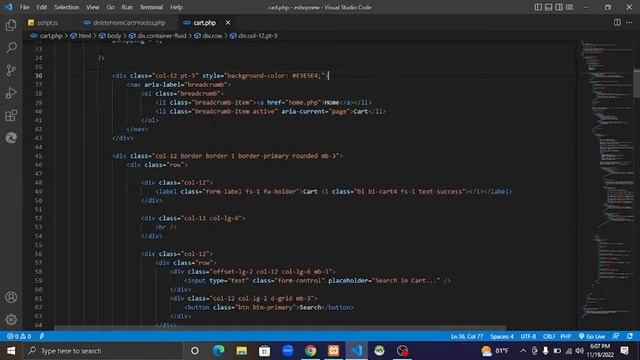The width and height of the screenshot is (640, 360).
Task: Toggle secondary side bar layout icon
Action: point(559,7)
